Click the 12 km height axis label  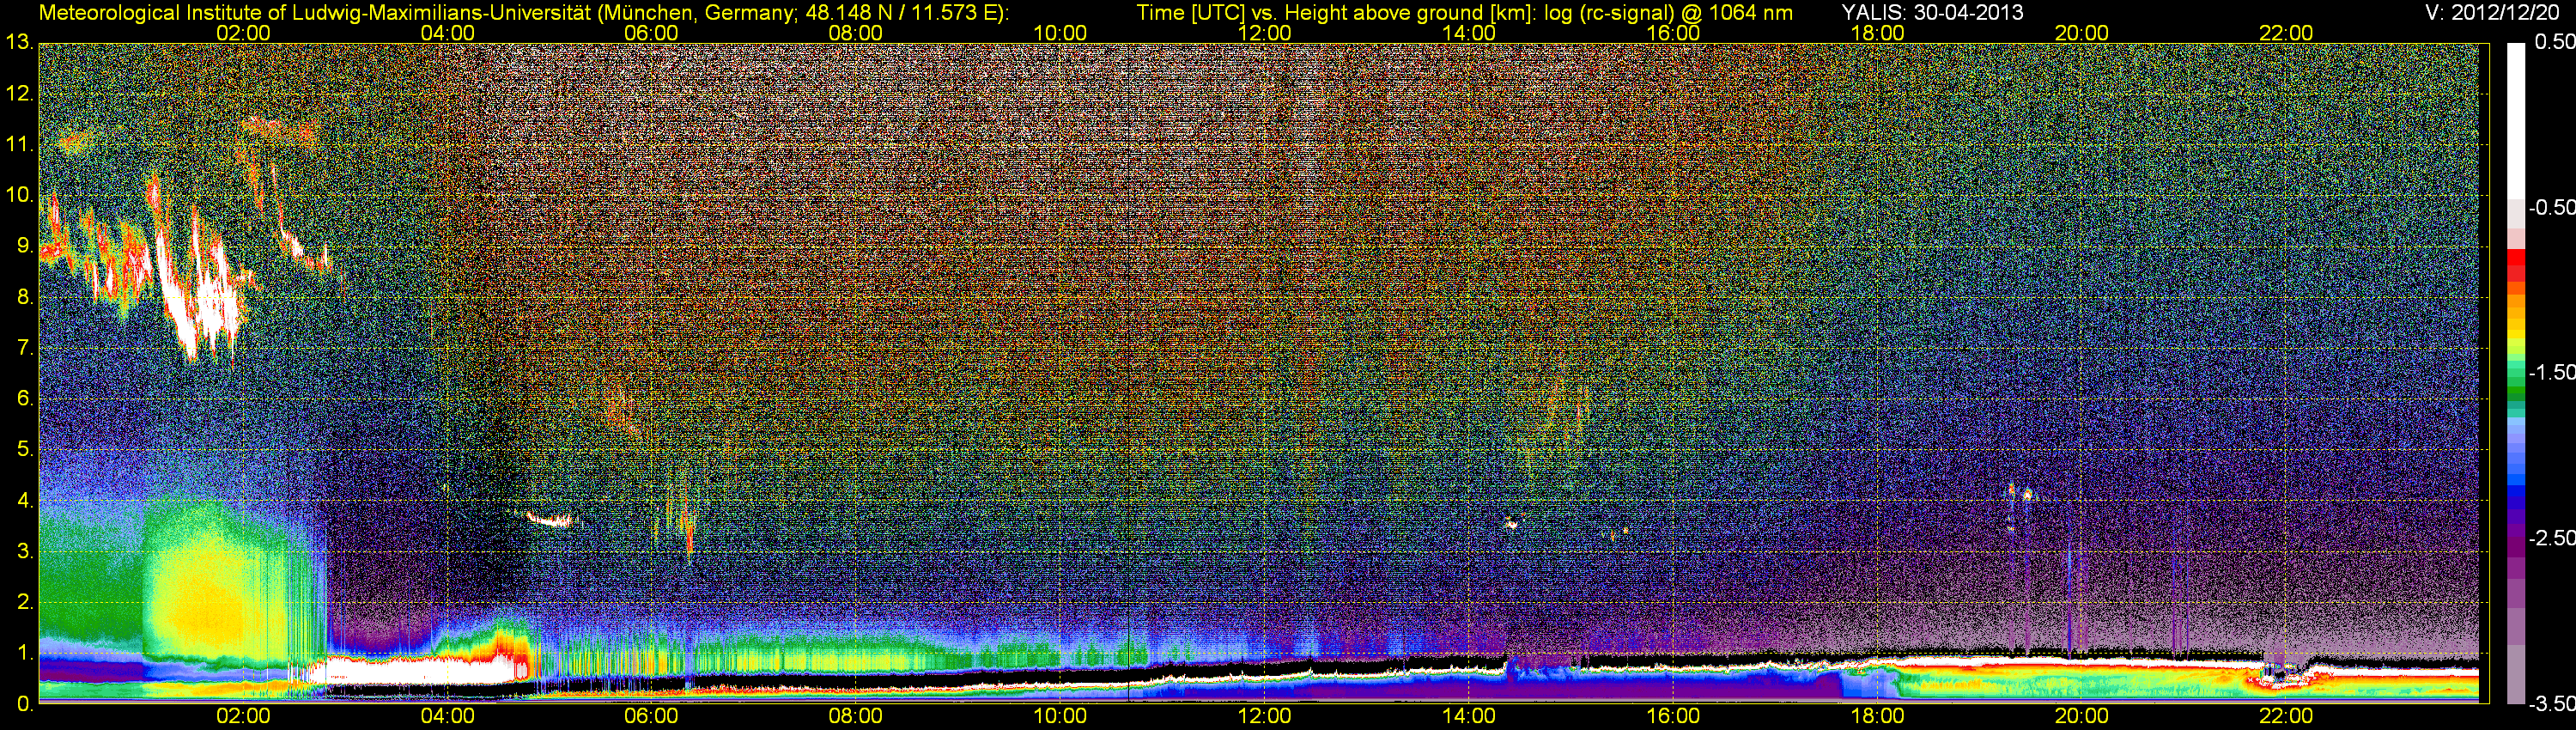[19, 94]
